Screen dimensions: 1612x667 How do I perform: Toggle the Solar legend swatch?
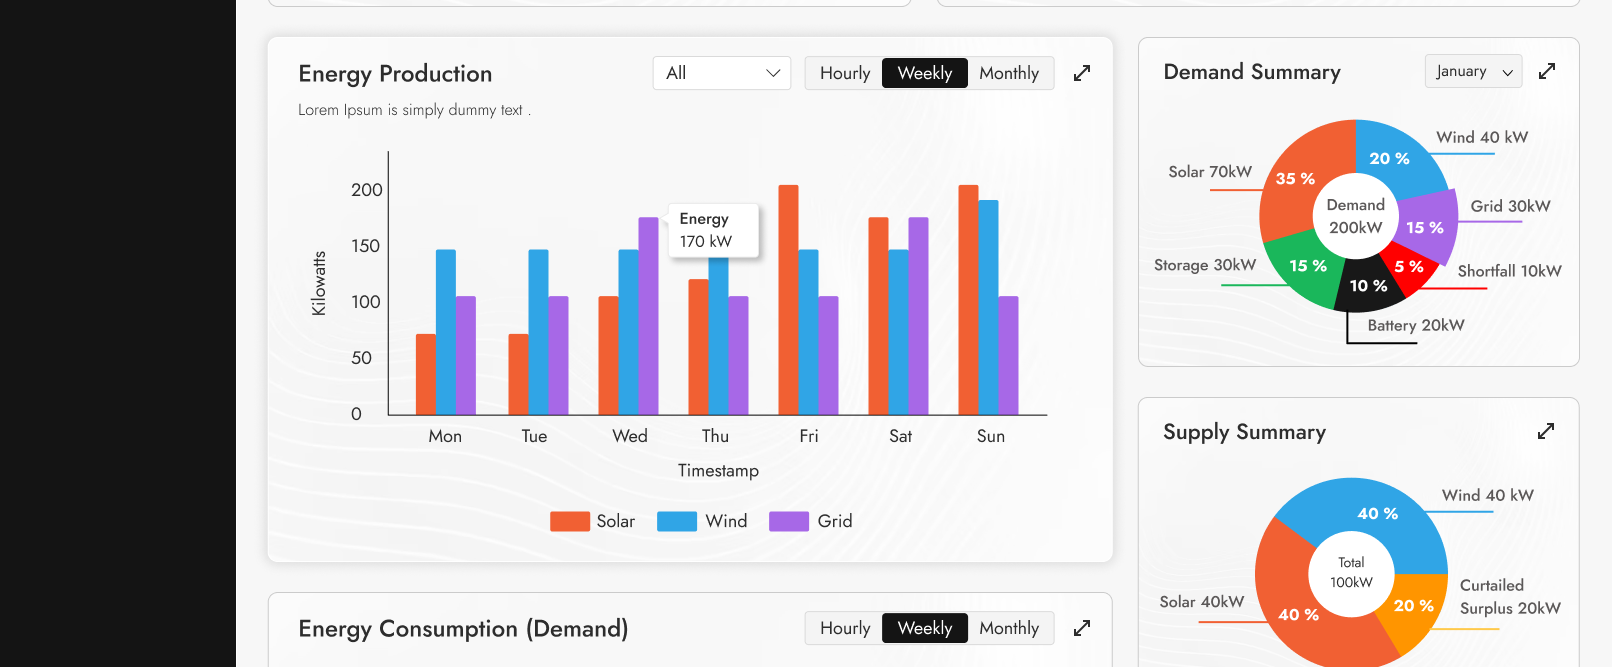click(x=569, y=521)
